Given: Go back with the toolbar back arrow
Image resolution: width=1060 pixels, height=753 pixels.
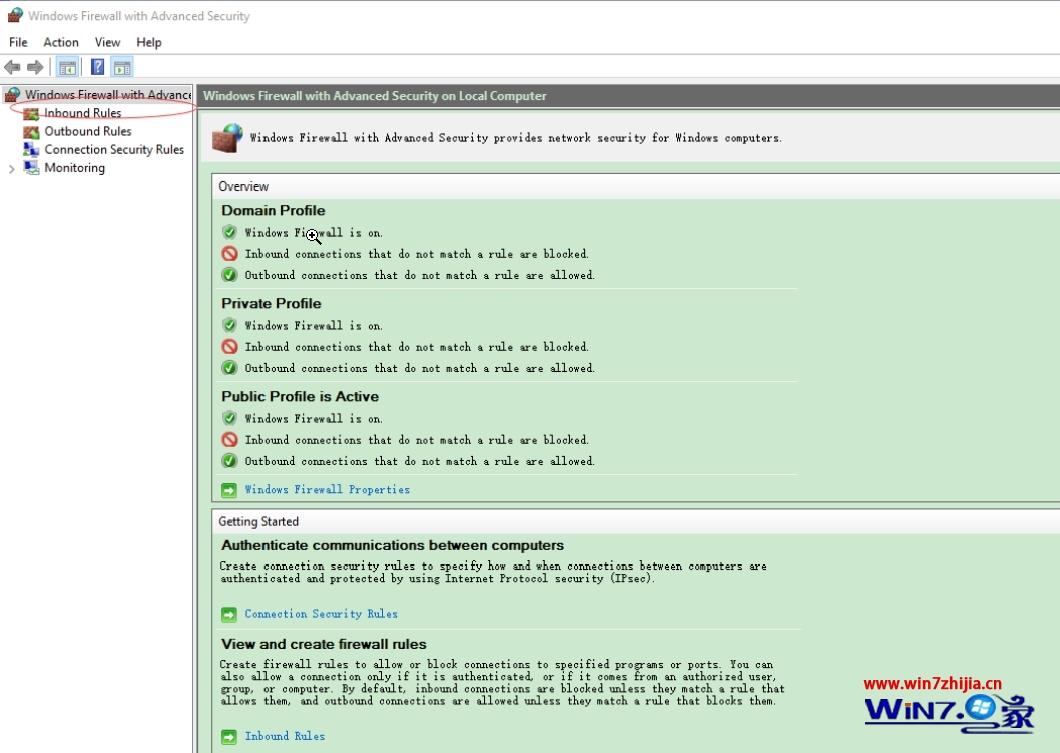Looking at the screenshot, I should point(12,67).
